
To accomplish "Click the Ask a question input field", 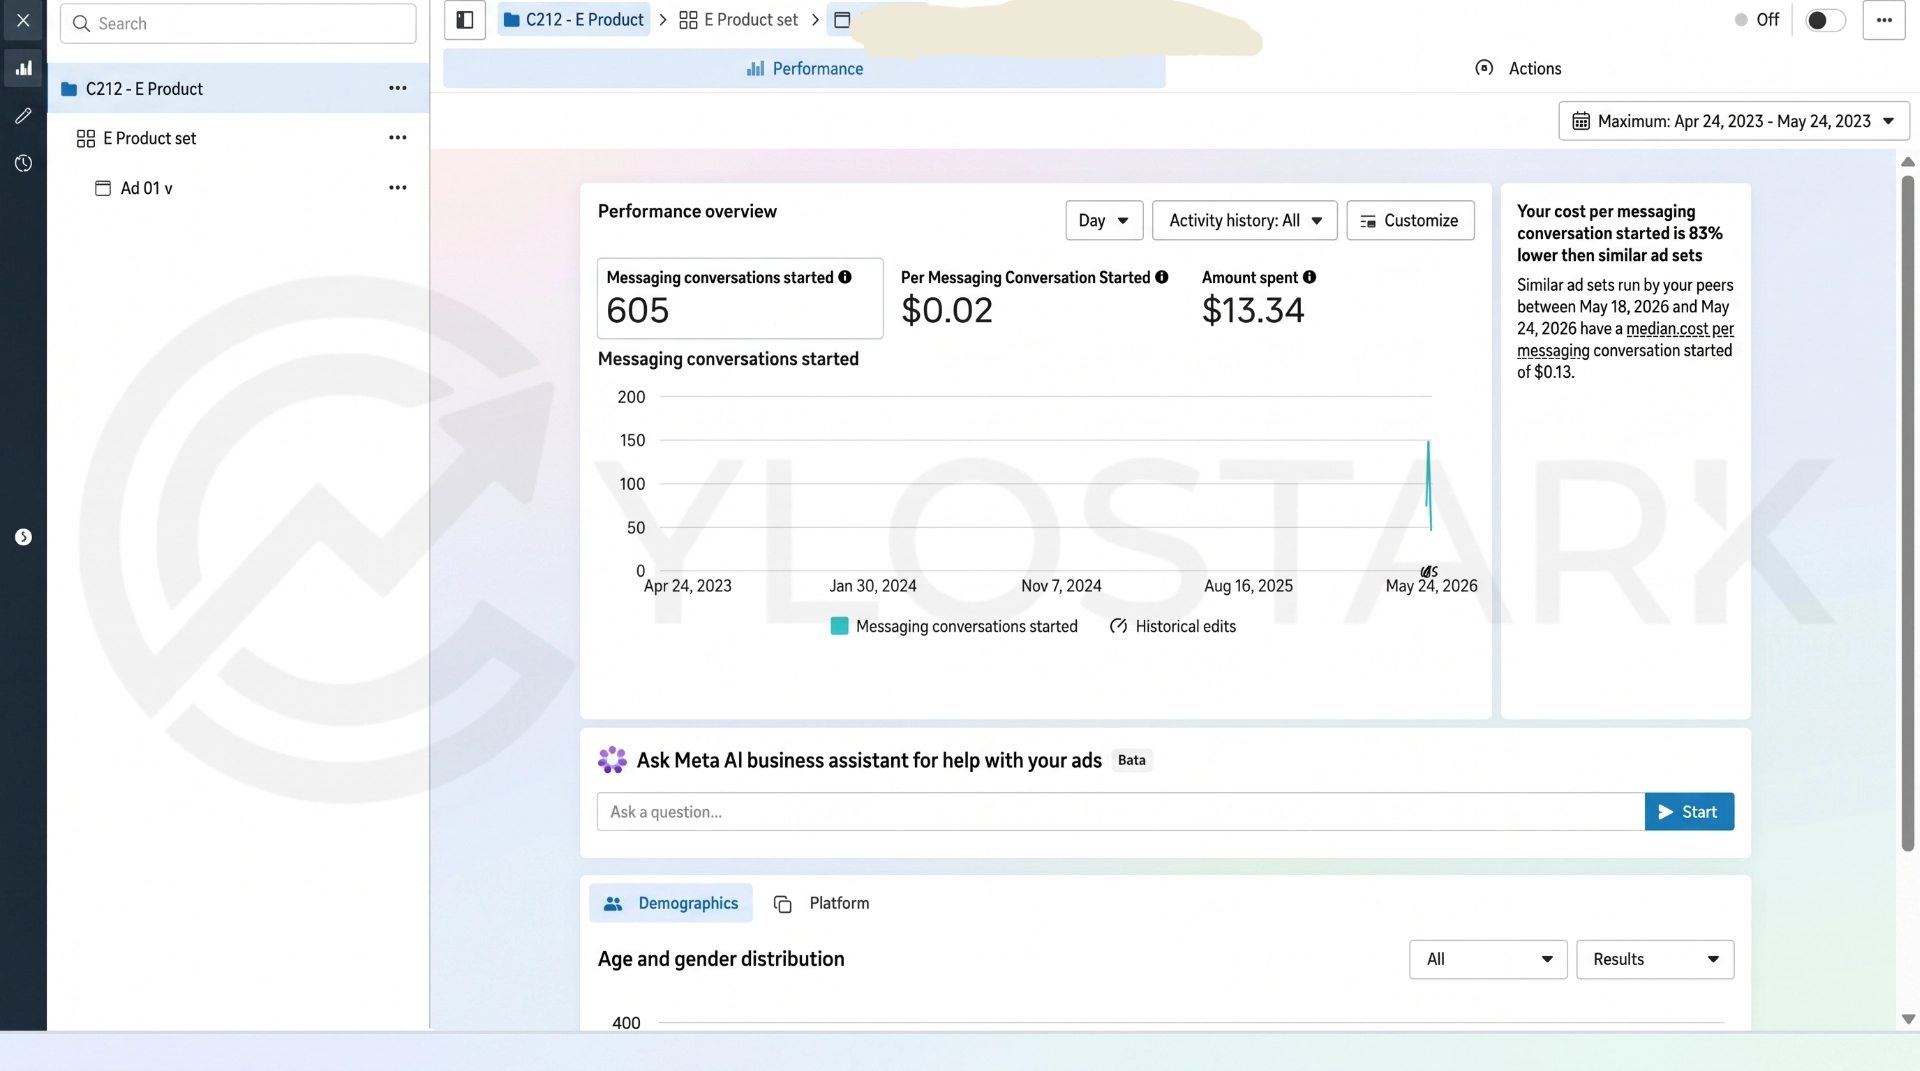I will (x=1120, y=812).
